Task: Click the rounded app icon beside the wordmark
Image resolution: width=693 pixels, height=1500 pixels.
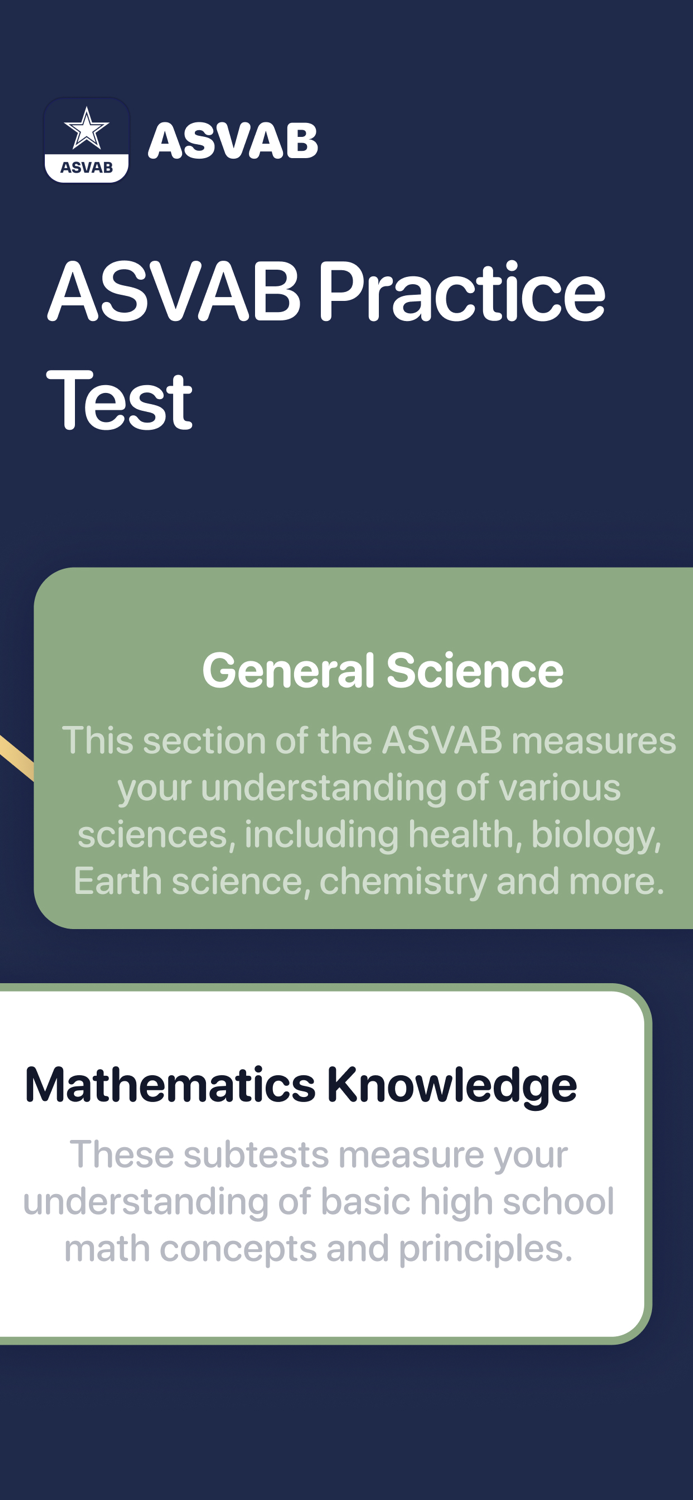Action: 87,140
